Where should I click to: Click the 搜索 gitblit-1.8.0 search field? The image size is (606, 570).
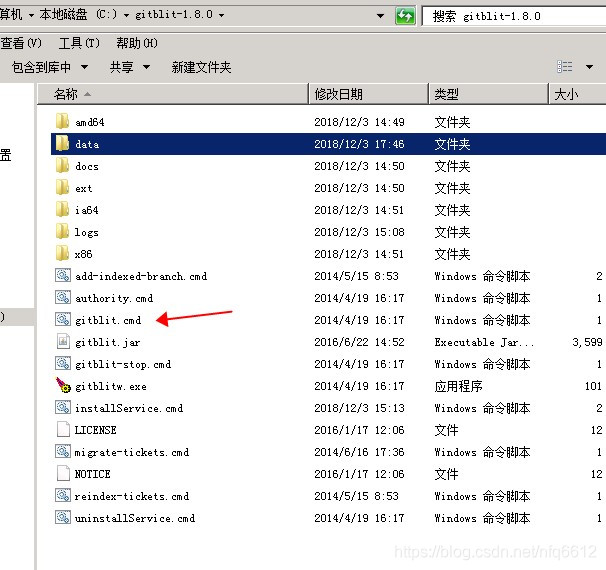514,16
